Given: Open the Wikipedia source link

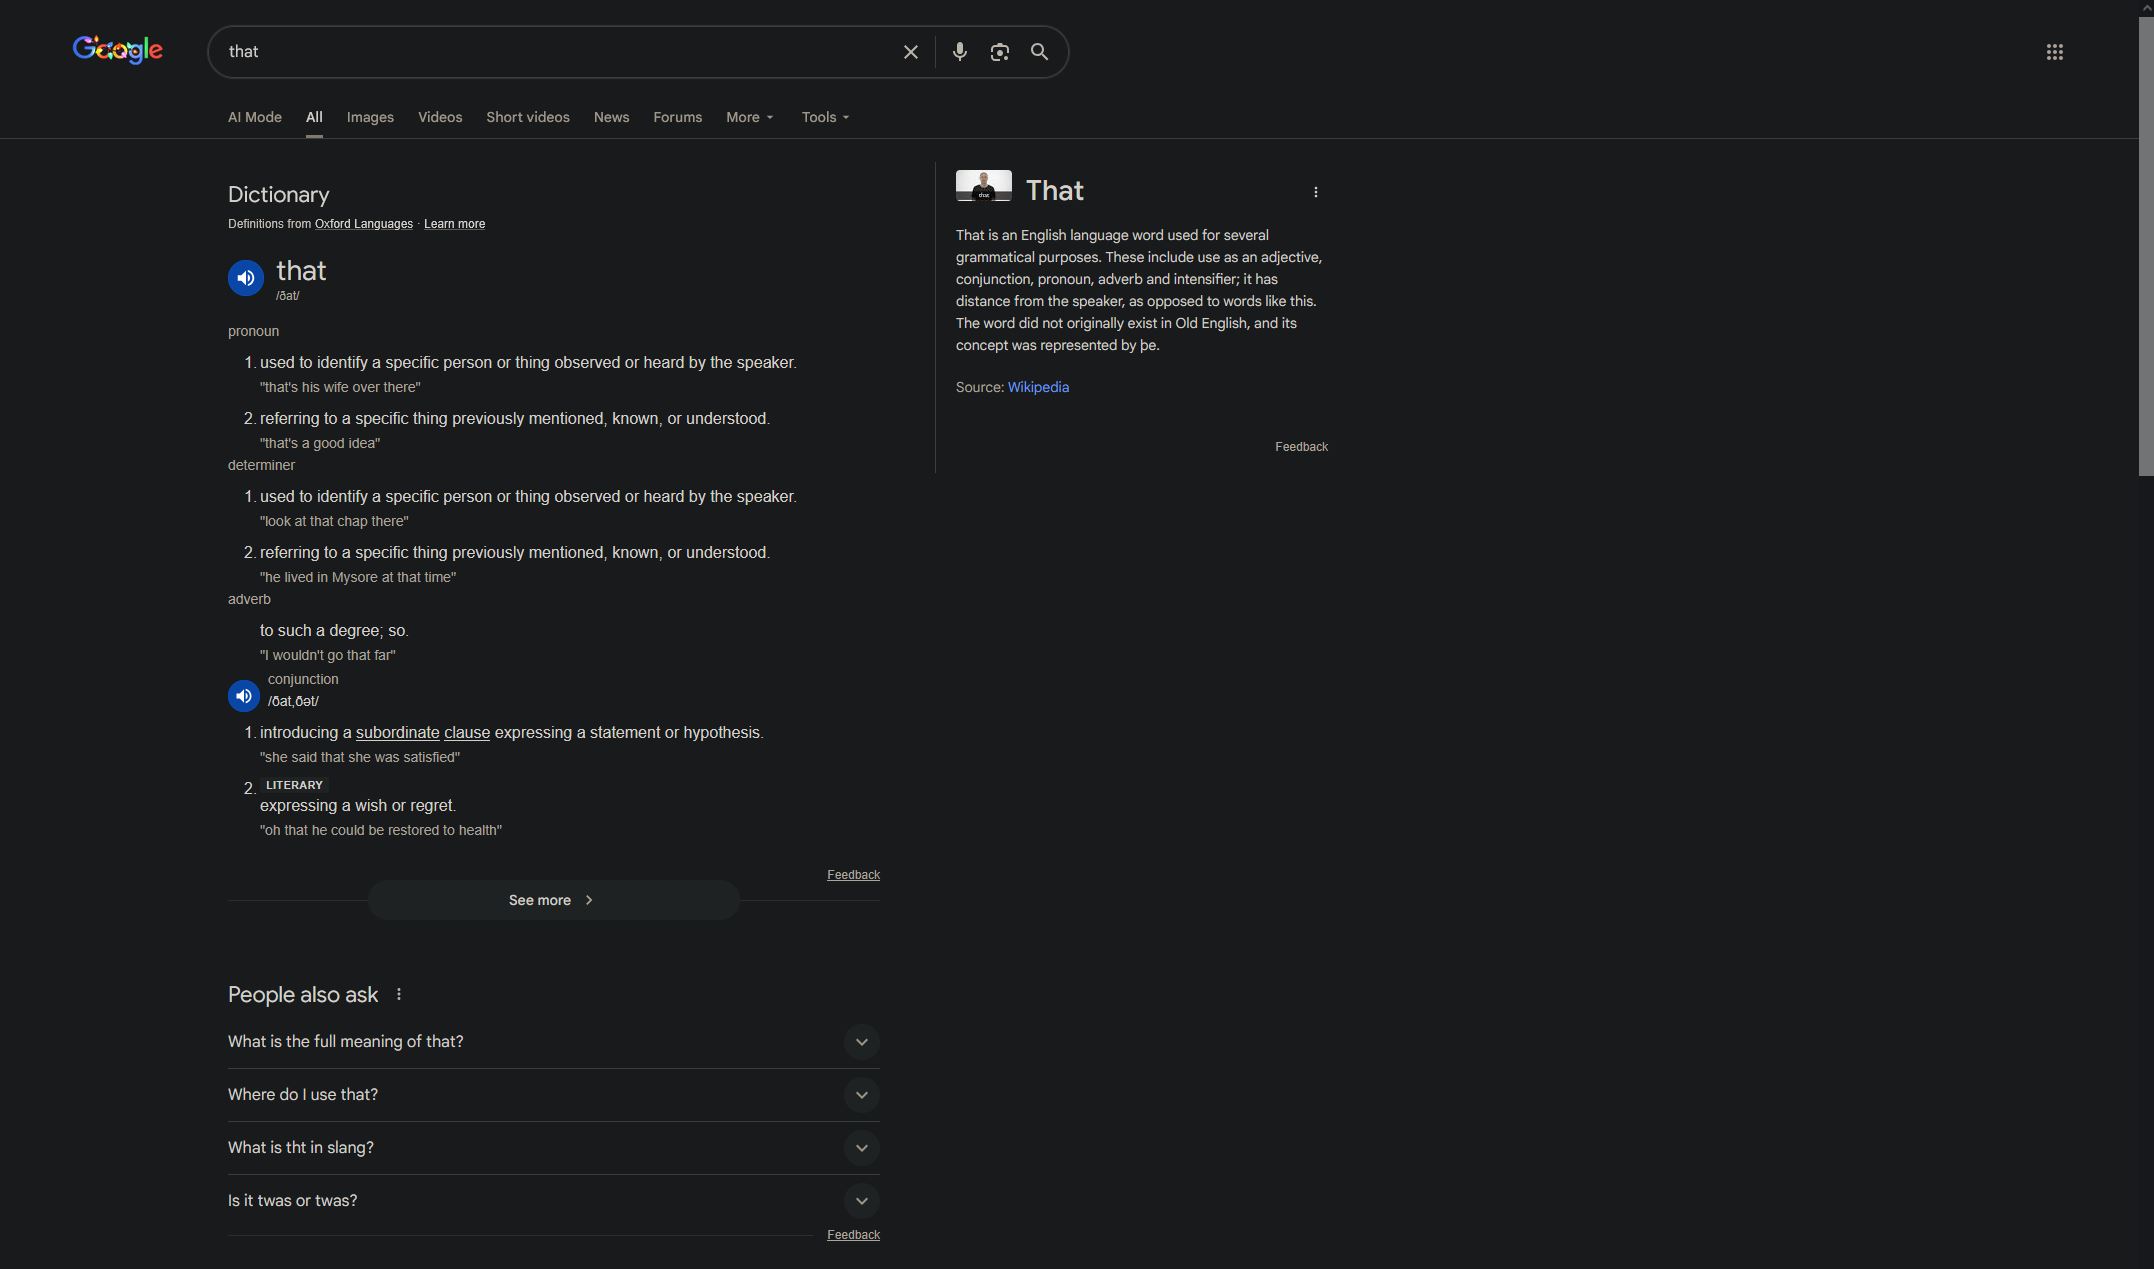Looking at the screenshot, I should (1037, 387).
